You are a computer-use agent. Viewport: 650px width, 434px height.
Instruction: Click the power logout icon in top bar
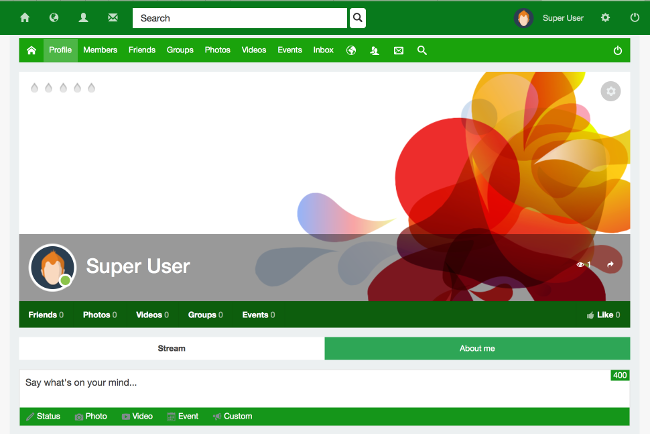[635, 18]
